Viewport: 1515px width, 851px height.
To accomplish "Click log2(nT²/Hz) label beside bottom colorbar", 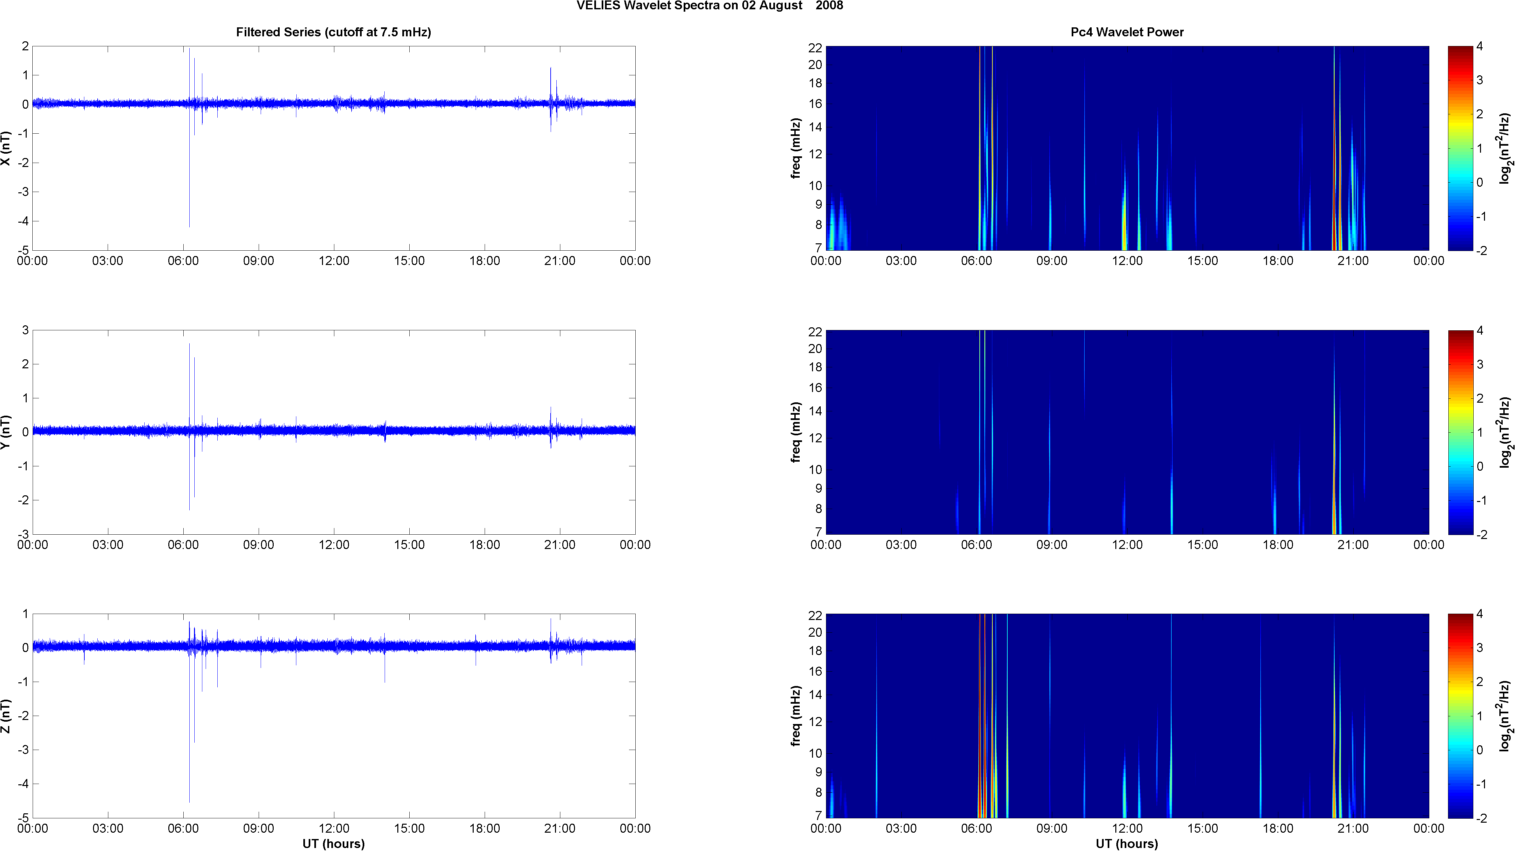I will point(1505,716).
